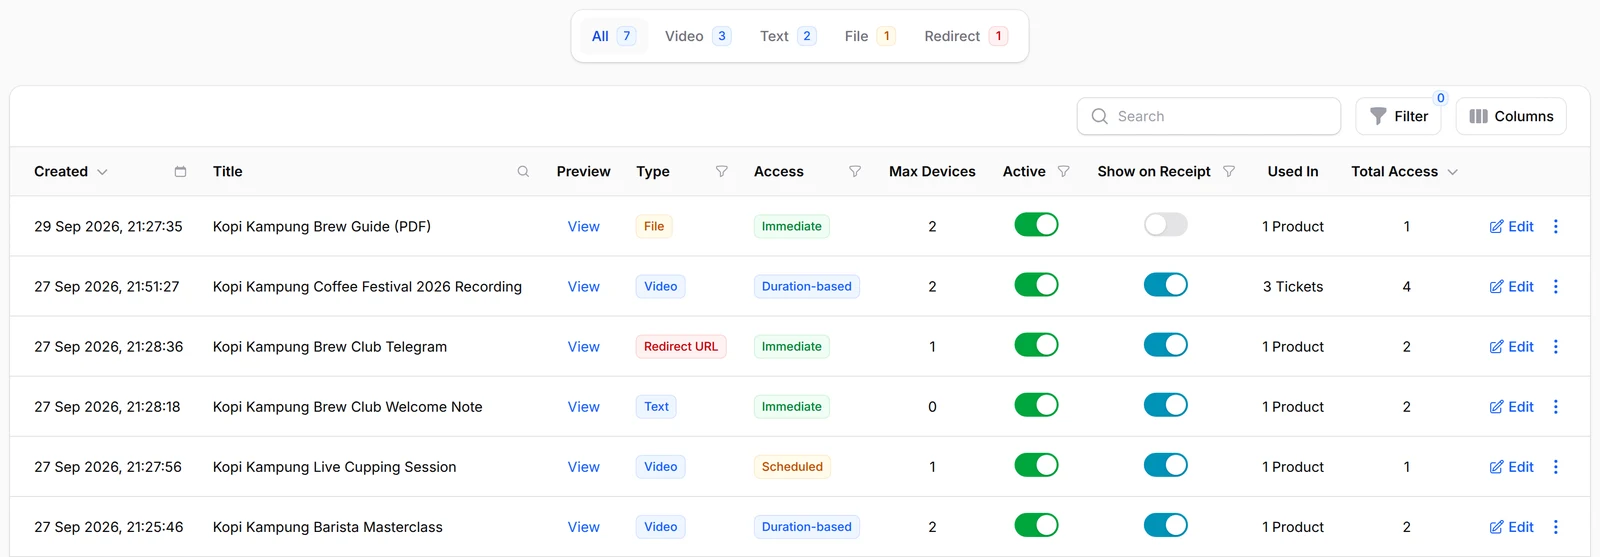This screenshot has height=557, width=1600.
Task: Open the Columns chooser
Action: tap(1511, 116)
